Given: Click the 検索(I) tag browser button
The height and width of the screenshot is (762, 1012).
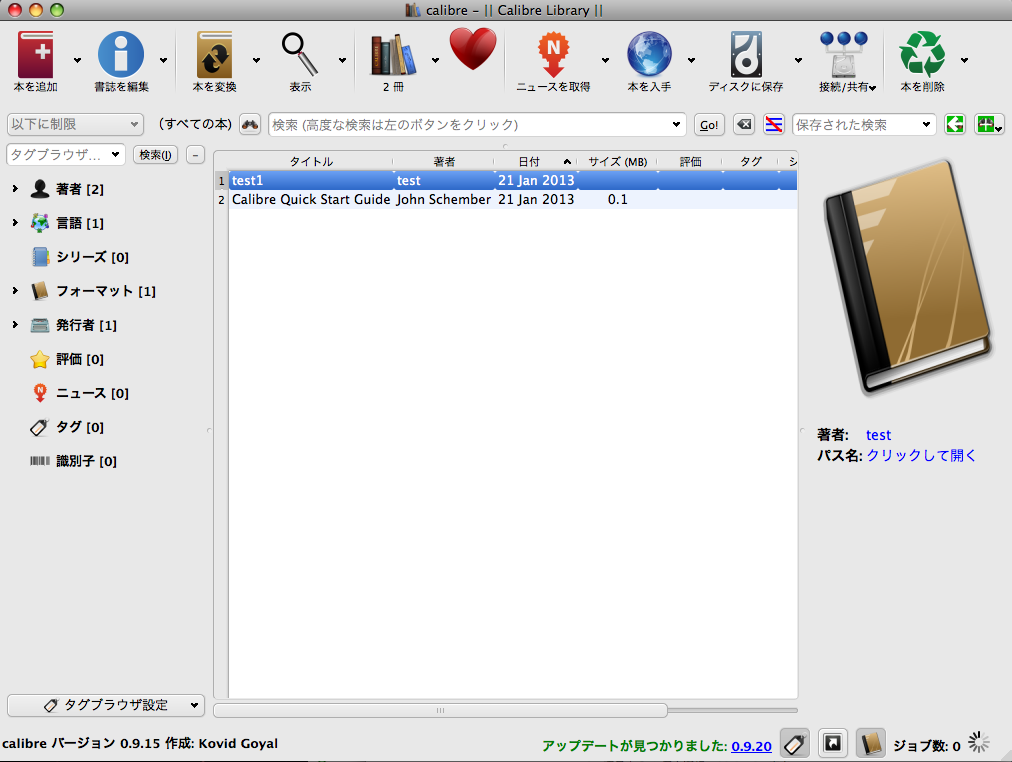Looking at the screenshot, I should pos(155,155).
